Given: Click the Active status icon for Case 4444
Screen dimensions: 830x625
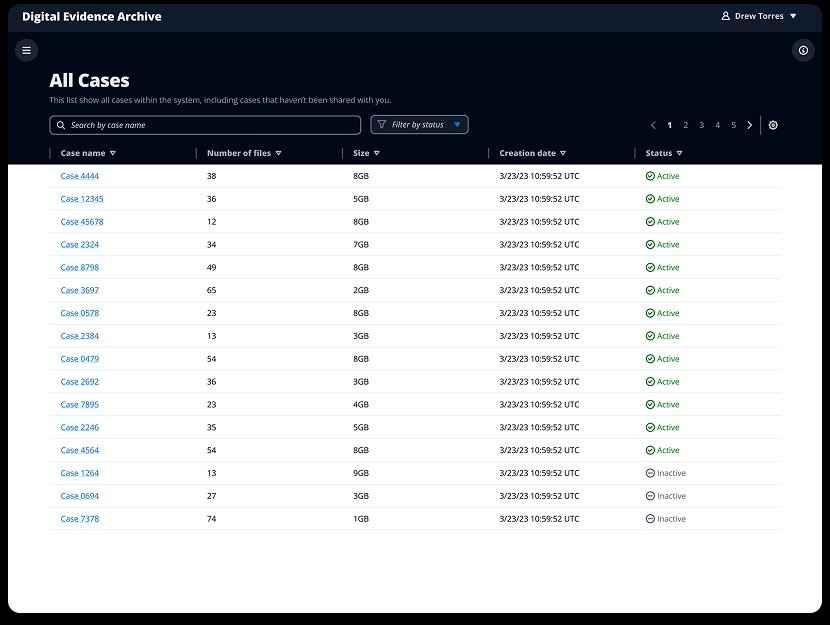Looking at the screenshot, I should point(650,176).
